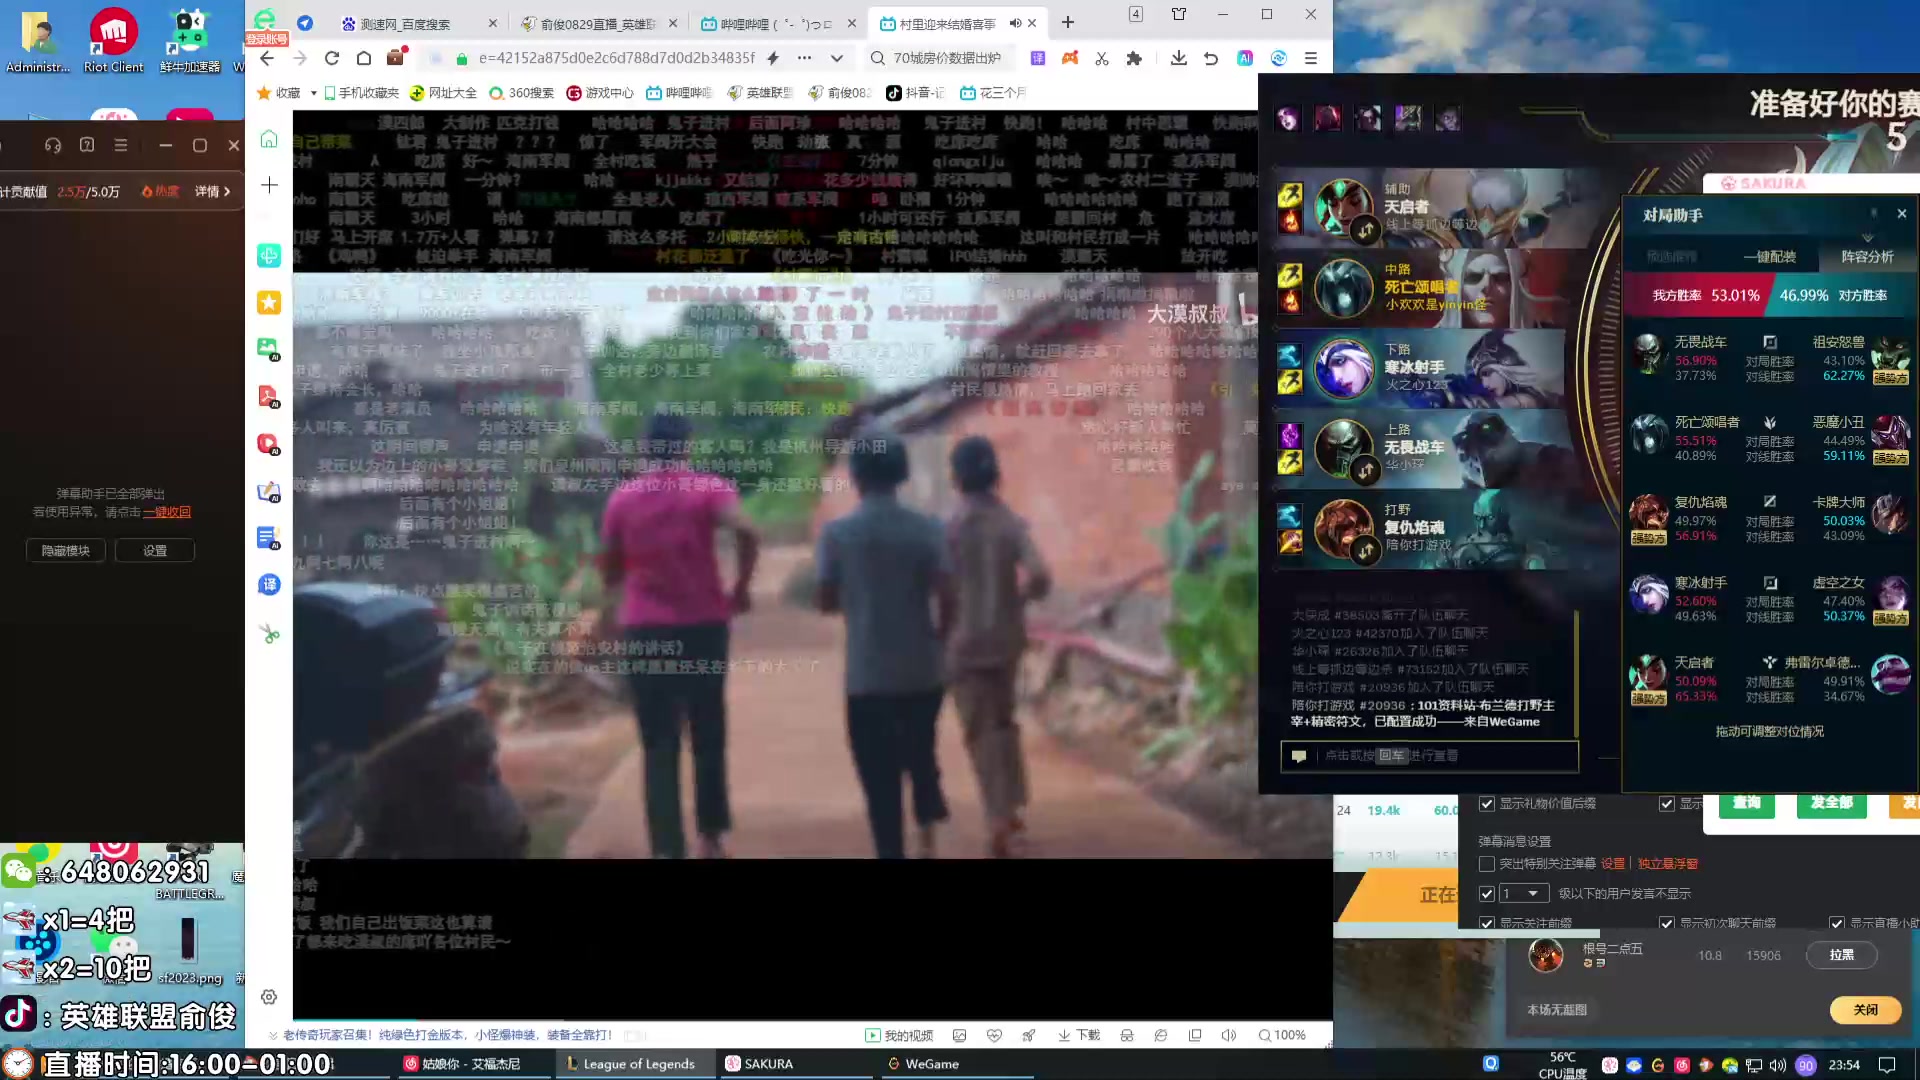The image size is (1920, 1080).
Task: Open the Riot Client desktop icon
Action: coord(113,40)
